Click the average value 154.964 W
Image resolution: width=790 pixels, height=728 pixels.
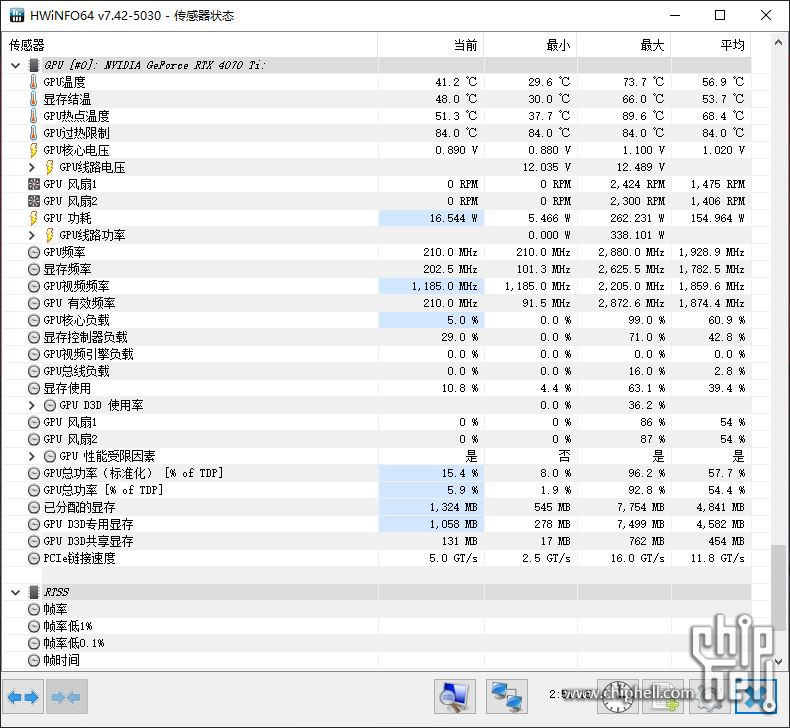(x=717, y=218)
